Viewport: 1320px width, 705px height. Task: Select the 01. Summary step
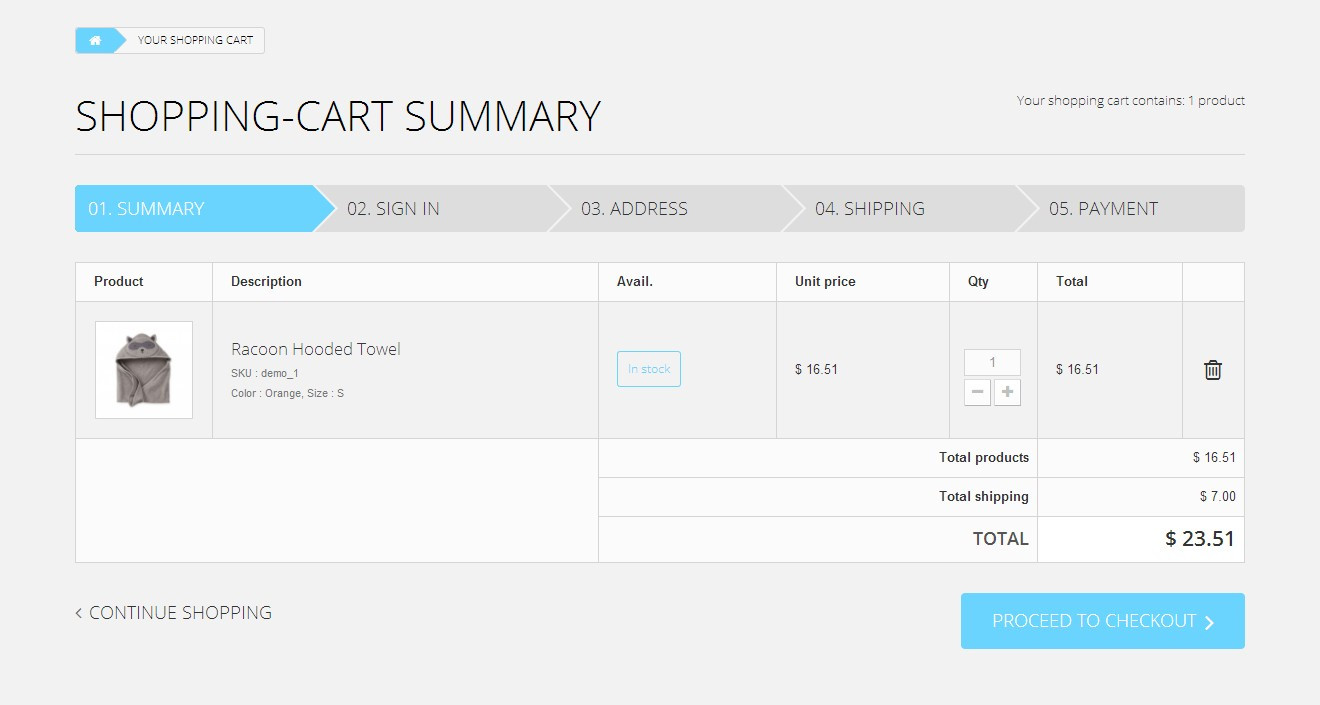click(x=146, y=209)
